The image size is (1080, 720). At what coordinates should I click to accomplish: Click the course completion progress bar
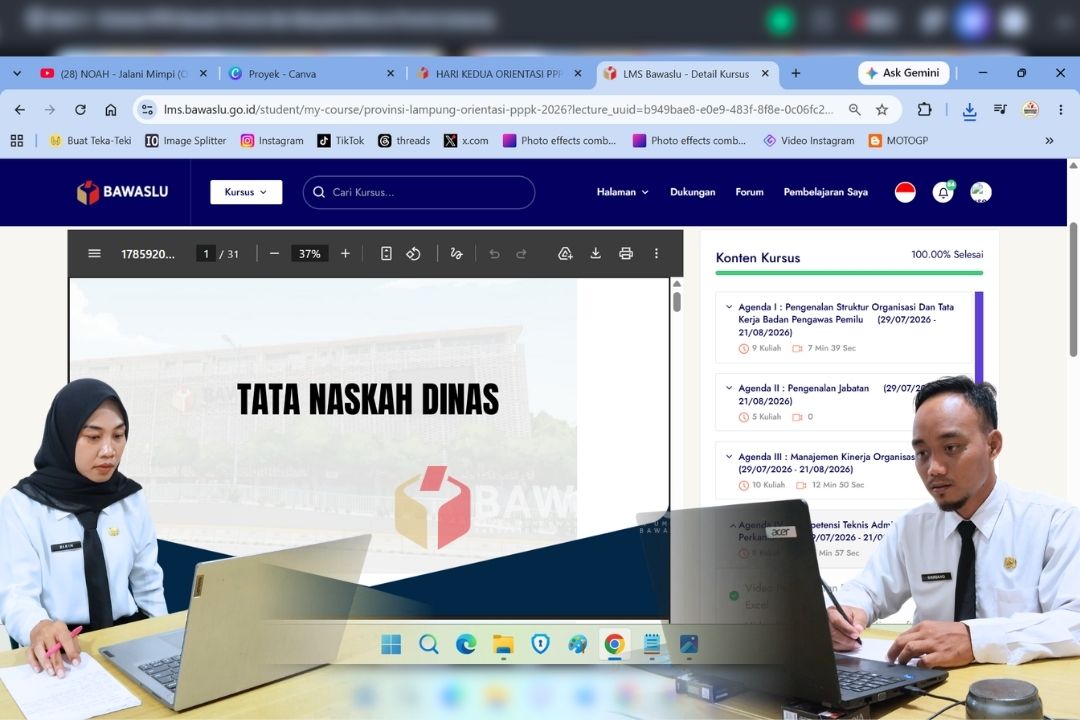tap(849, 273)
